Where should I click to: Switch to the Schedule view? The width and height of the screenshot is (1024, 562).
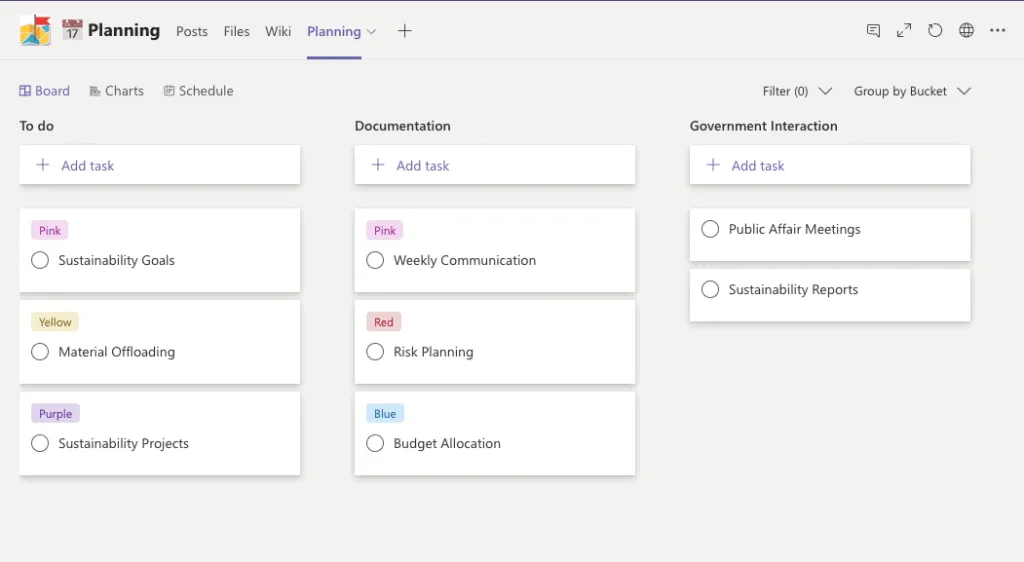point(198,91)
